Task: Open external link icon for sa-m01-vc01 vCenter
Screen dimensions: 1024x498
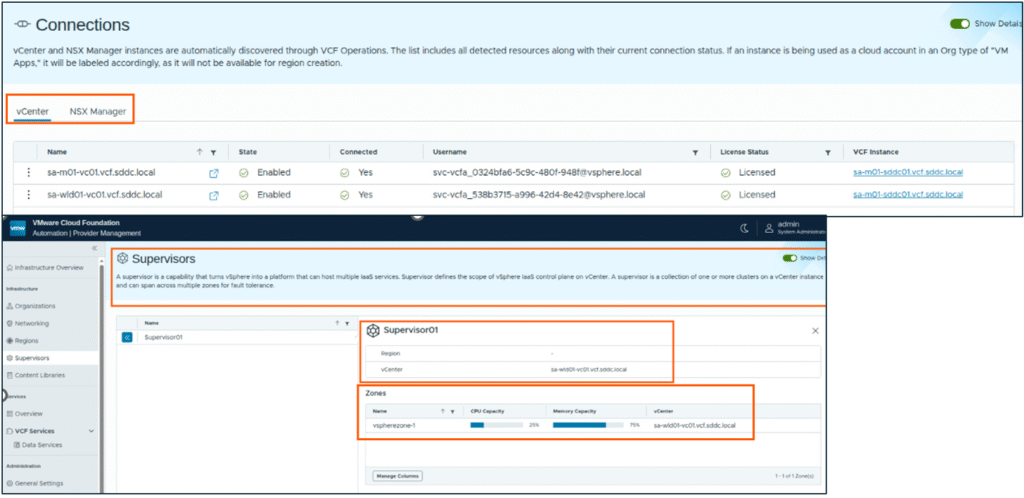Action: [213, 173]
